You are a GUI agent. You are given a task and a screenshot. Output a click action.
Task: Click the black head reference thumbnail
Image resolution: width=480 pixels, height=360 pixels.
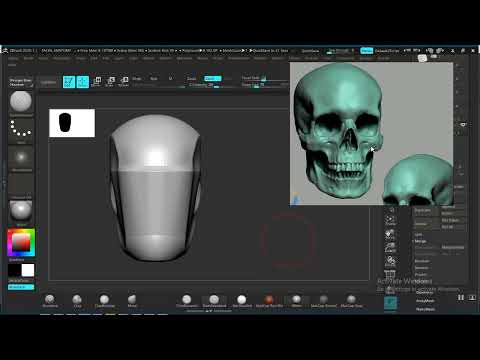point(72,123)
